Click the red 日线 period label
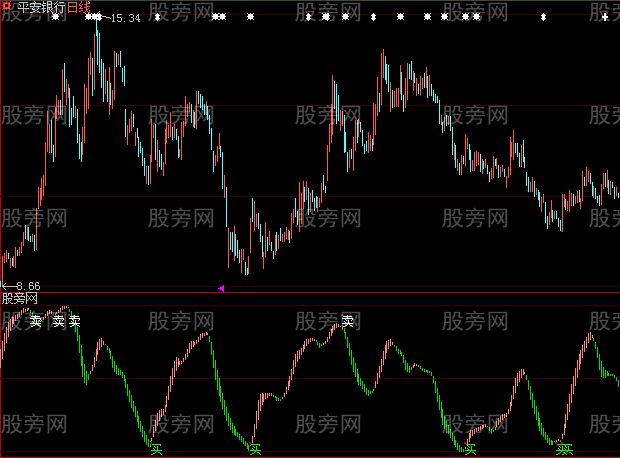Image resolution: width=620 pixels, height=458 pixels. tap(80, 7)
